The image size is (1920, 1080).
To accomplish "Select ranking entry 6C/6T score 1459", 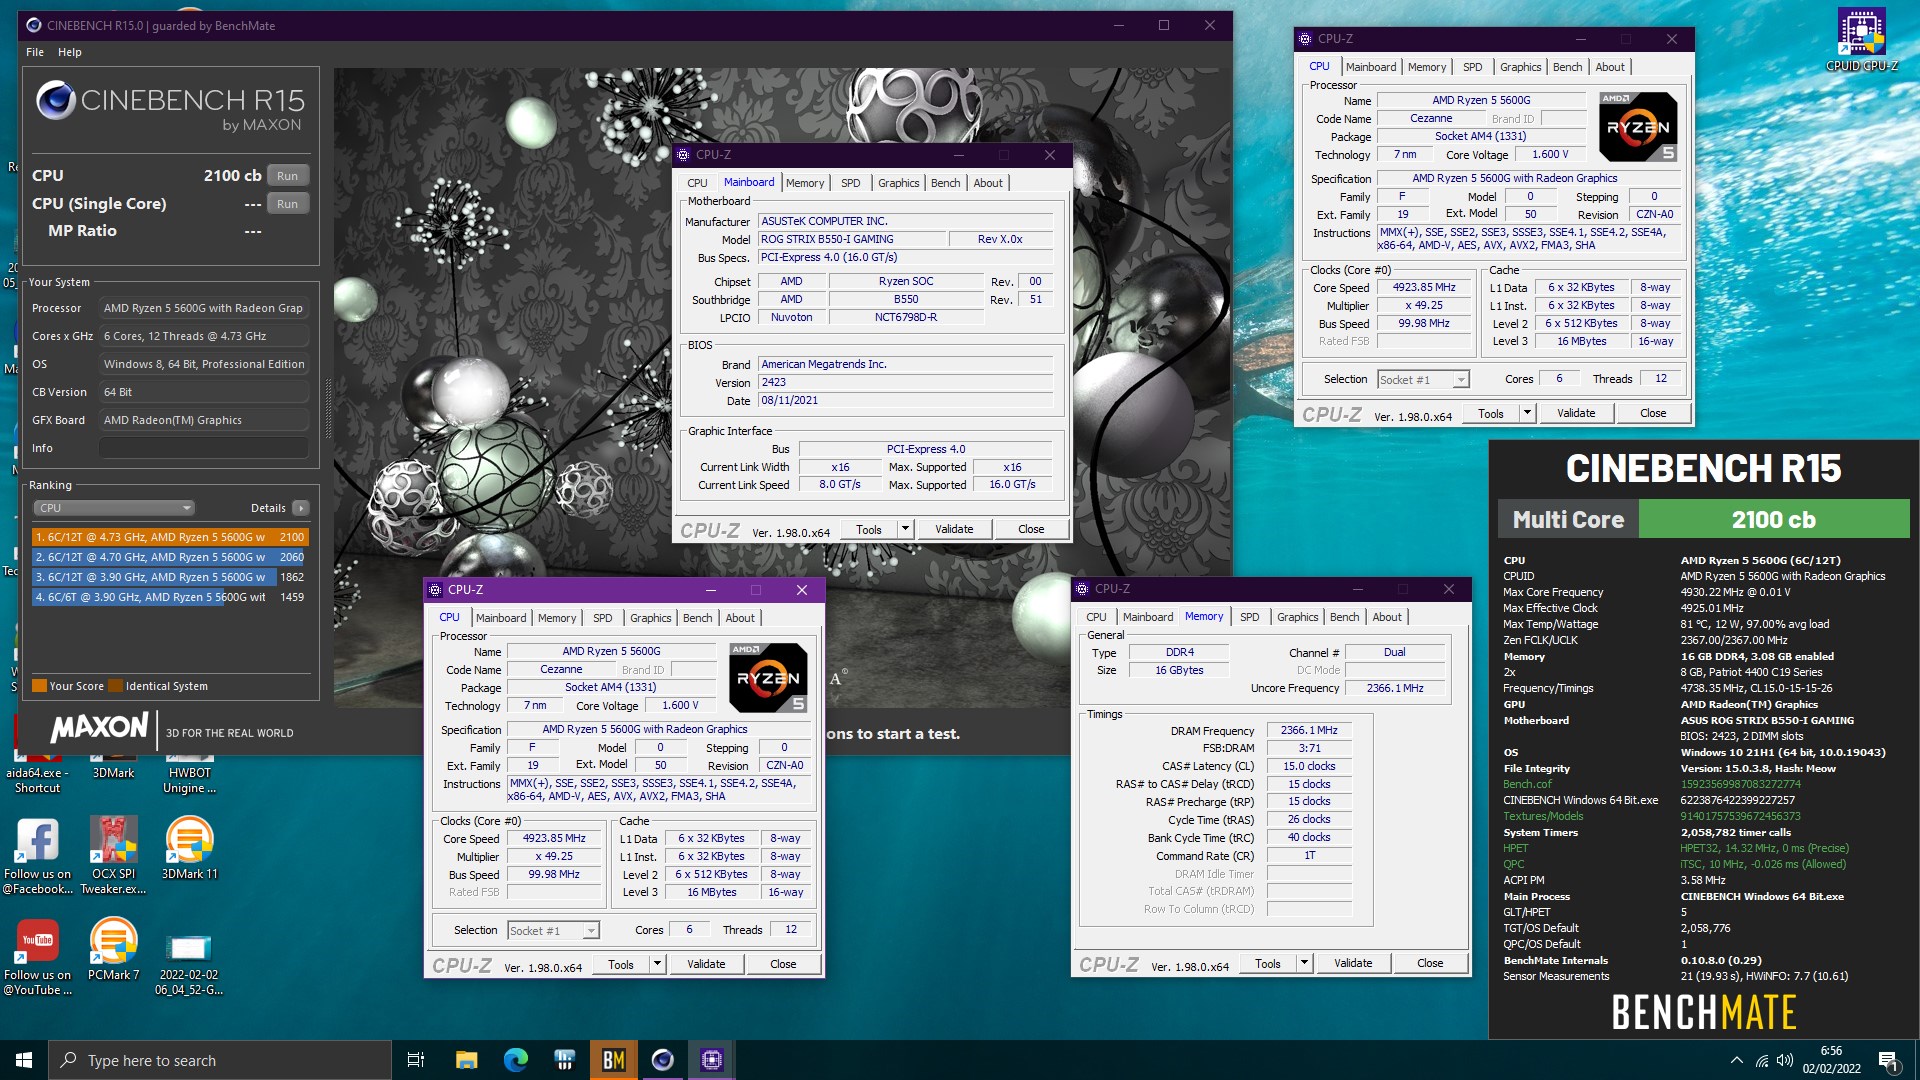I will pos(170,597).
